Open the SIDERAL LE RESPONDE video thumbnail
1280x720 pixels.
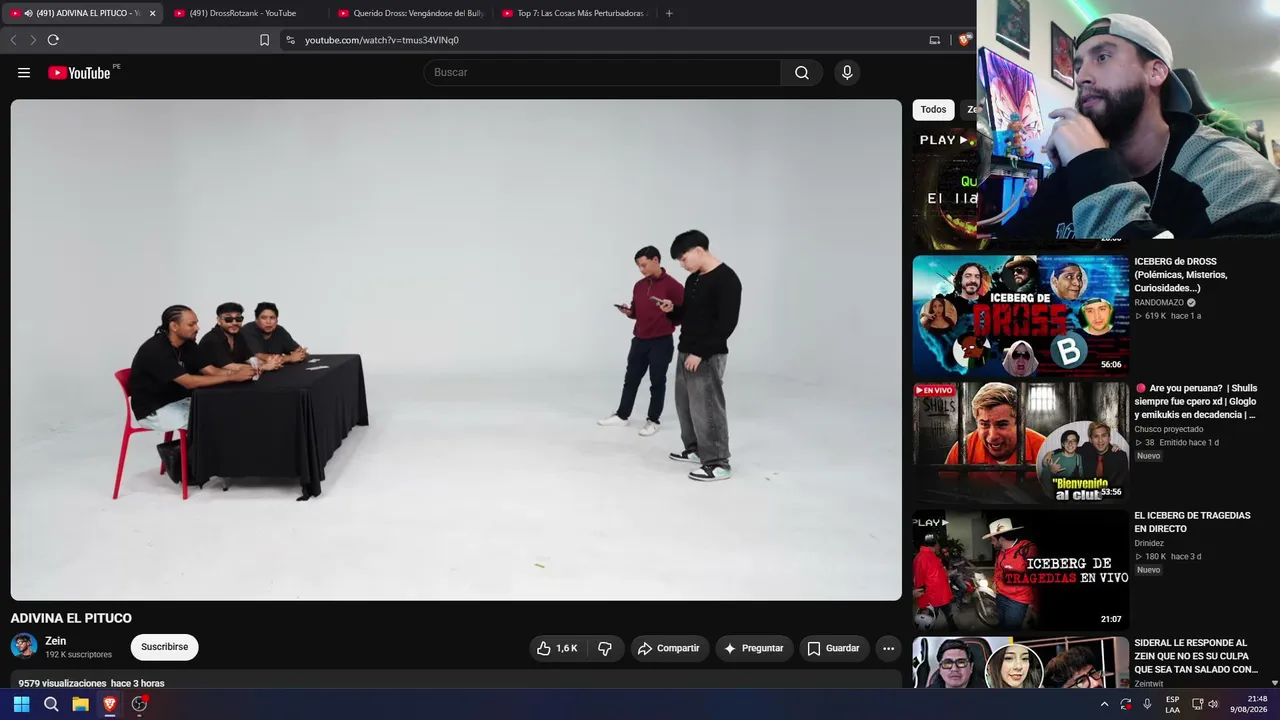(1020, 663)
